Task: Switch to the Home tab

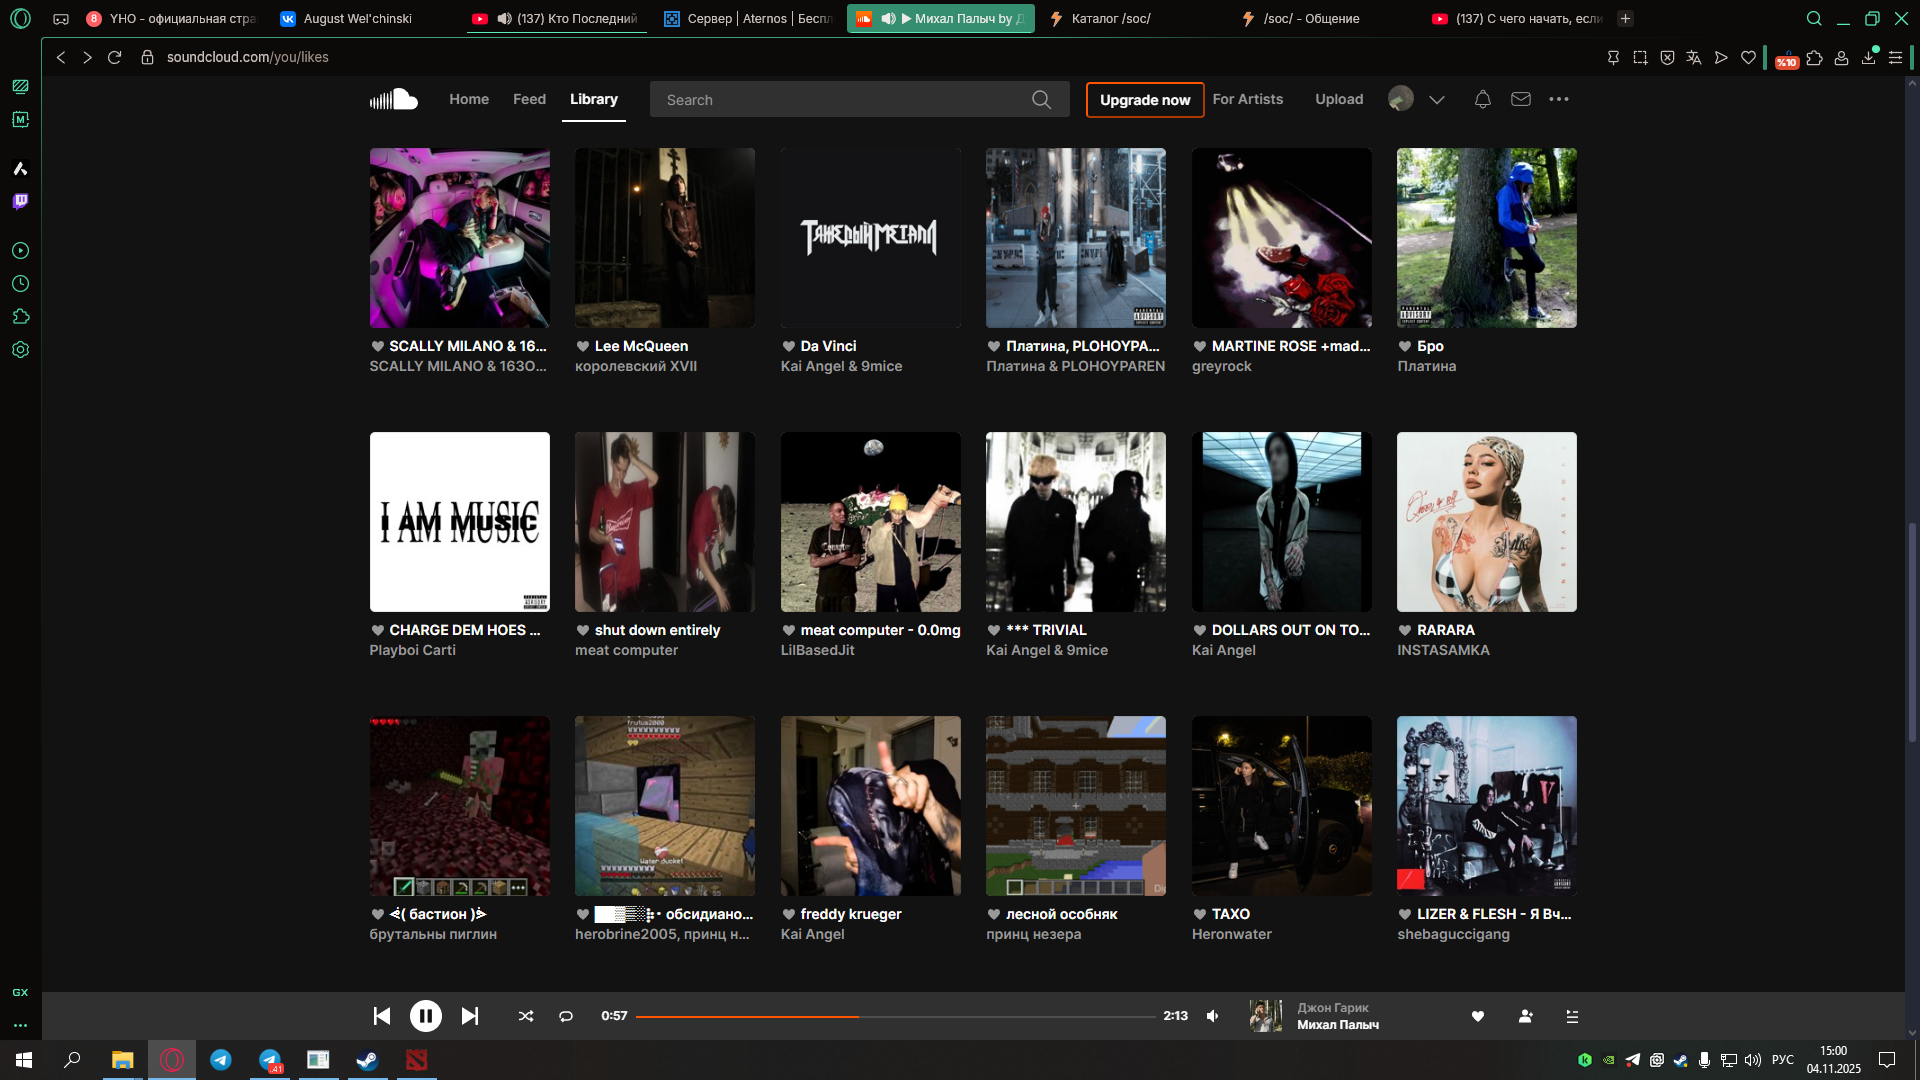Action: [469, 99]
